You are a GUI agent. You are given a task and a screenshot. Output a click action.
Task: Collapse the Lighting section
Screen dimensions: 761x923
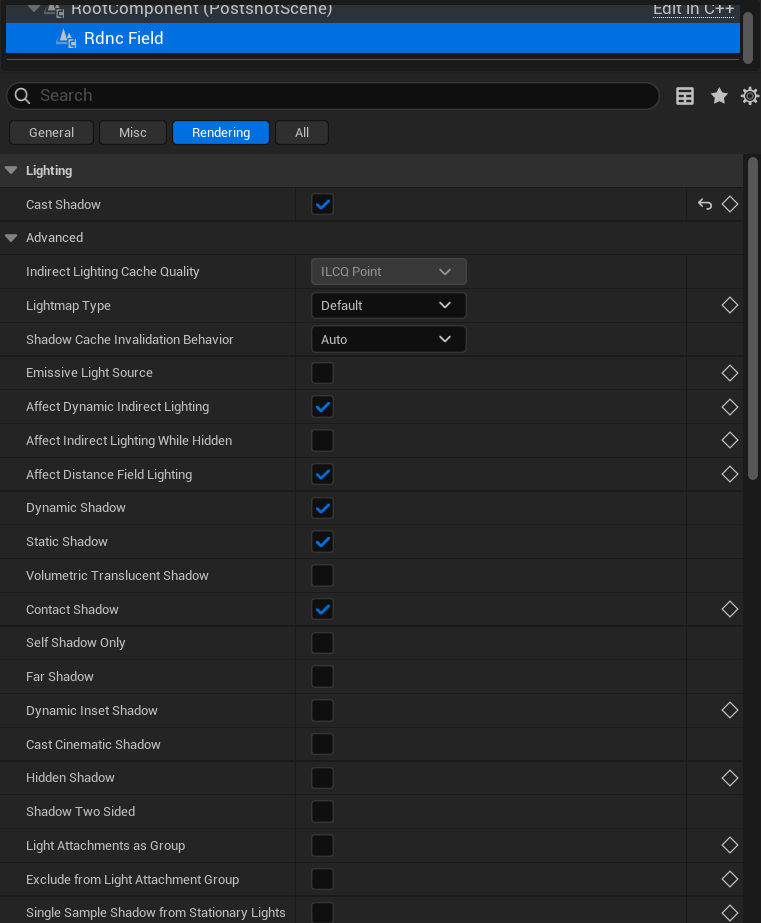coord(12,171)
